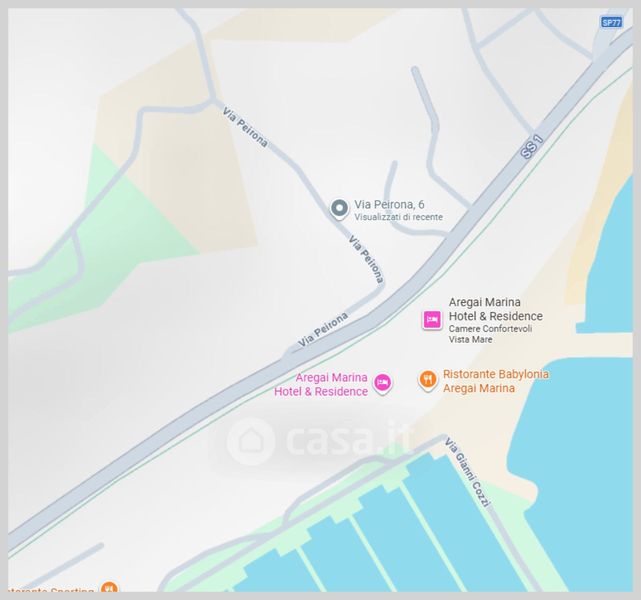The width and height of the screenshot is (641, 600).
Task: Select the pink square hotel icon
Action: pos(432,319)
